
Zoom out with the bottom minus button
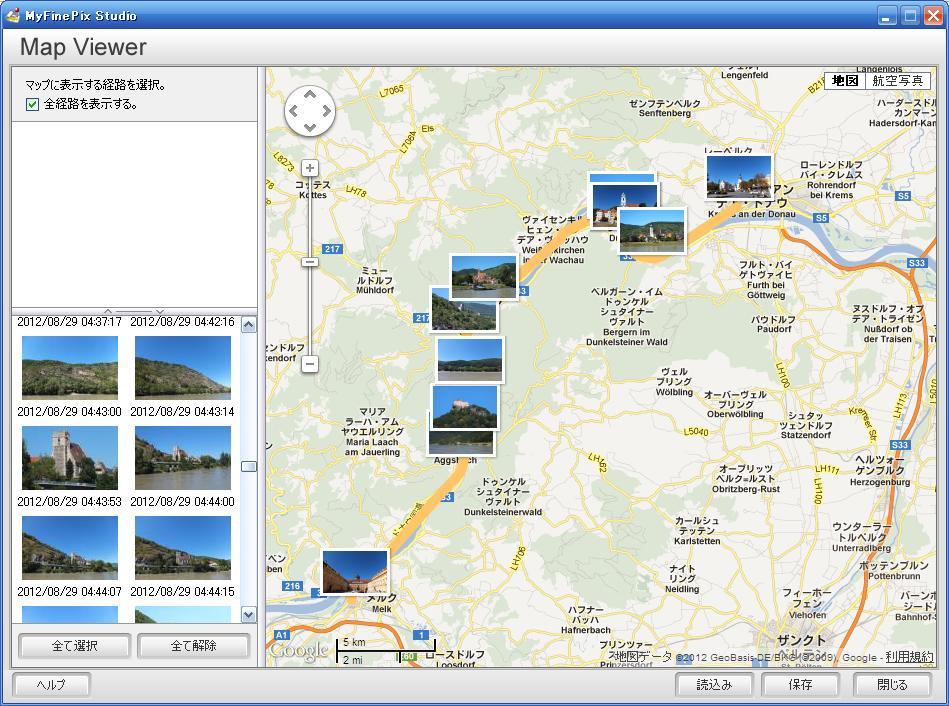[x=310, y=364]
